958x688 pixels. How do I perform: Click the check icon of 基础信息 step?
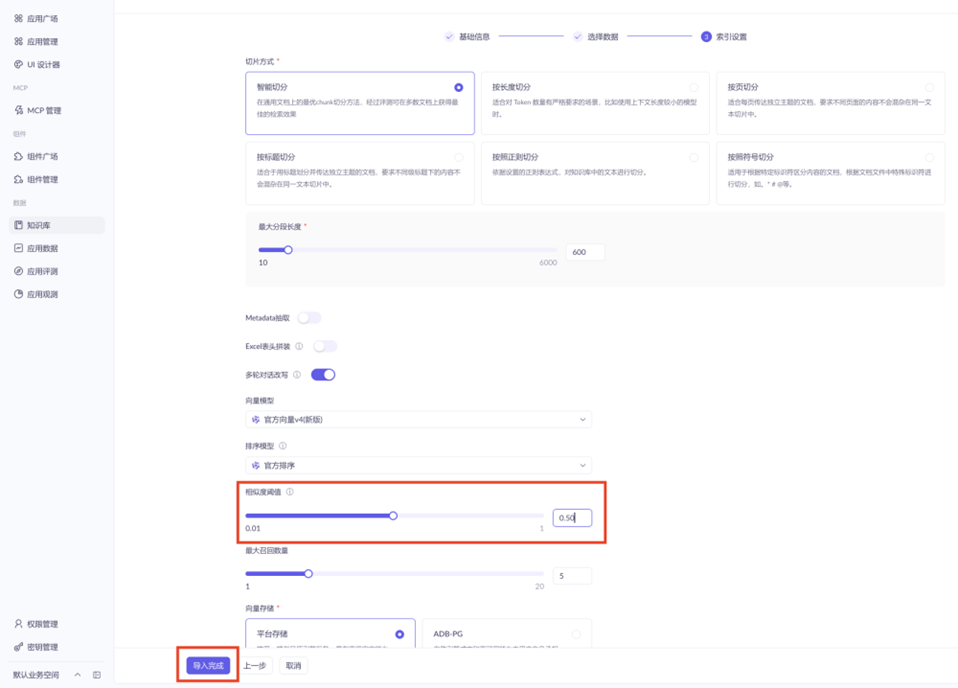[x=449, y=37]
